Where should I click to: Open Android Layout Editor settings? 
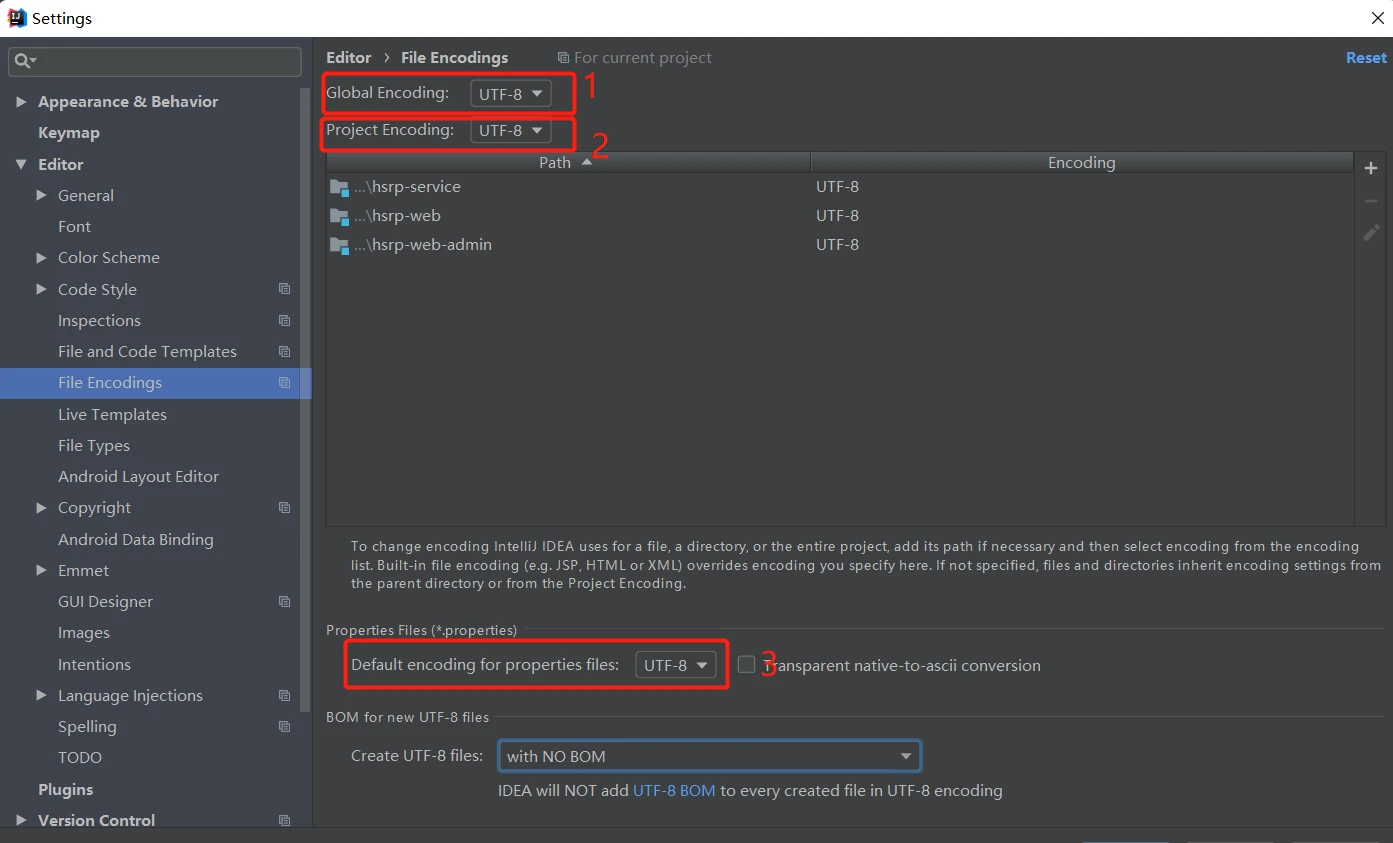tap(138, 476)
